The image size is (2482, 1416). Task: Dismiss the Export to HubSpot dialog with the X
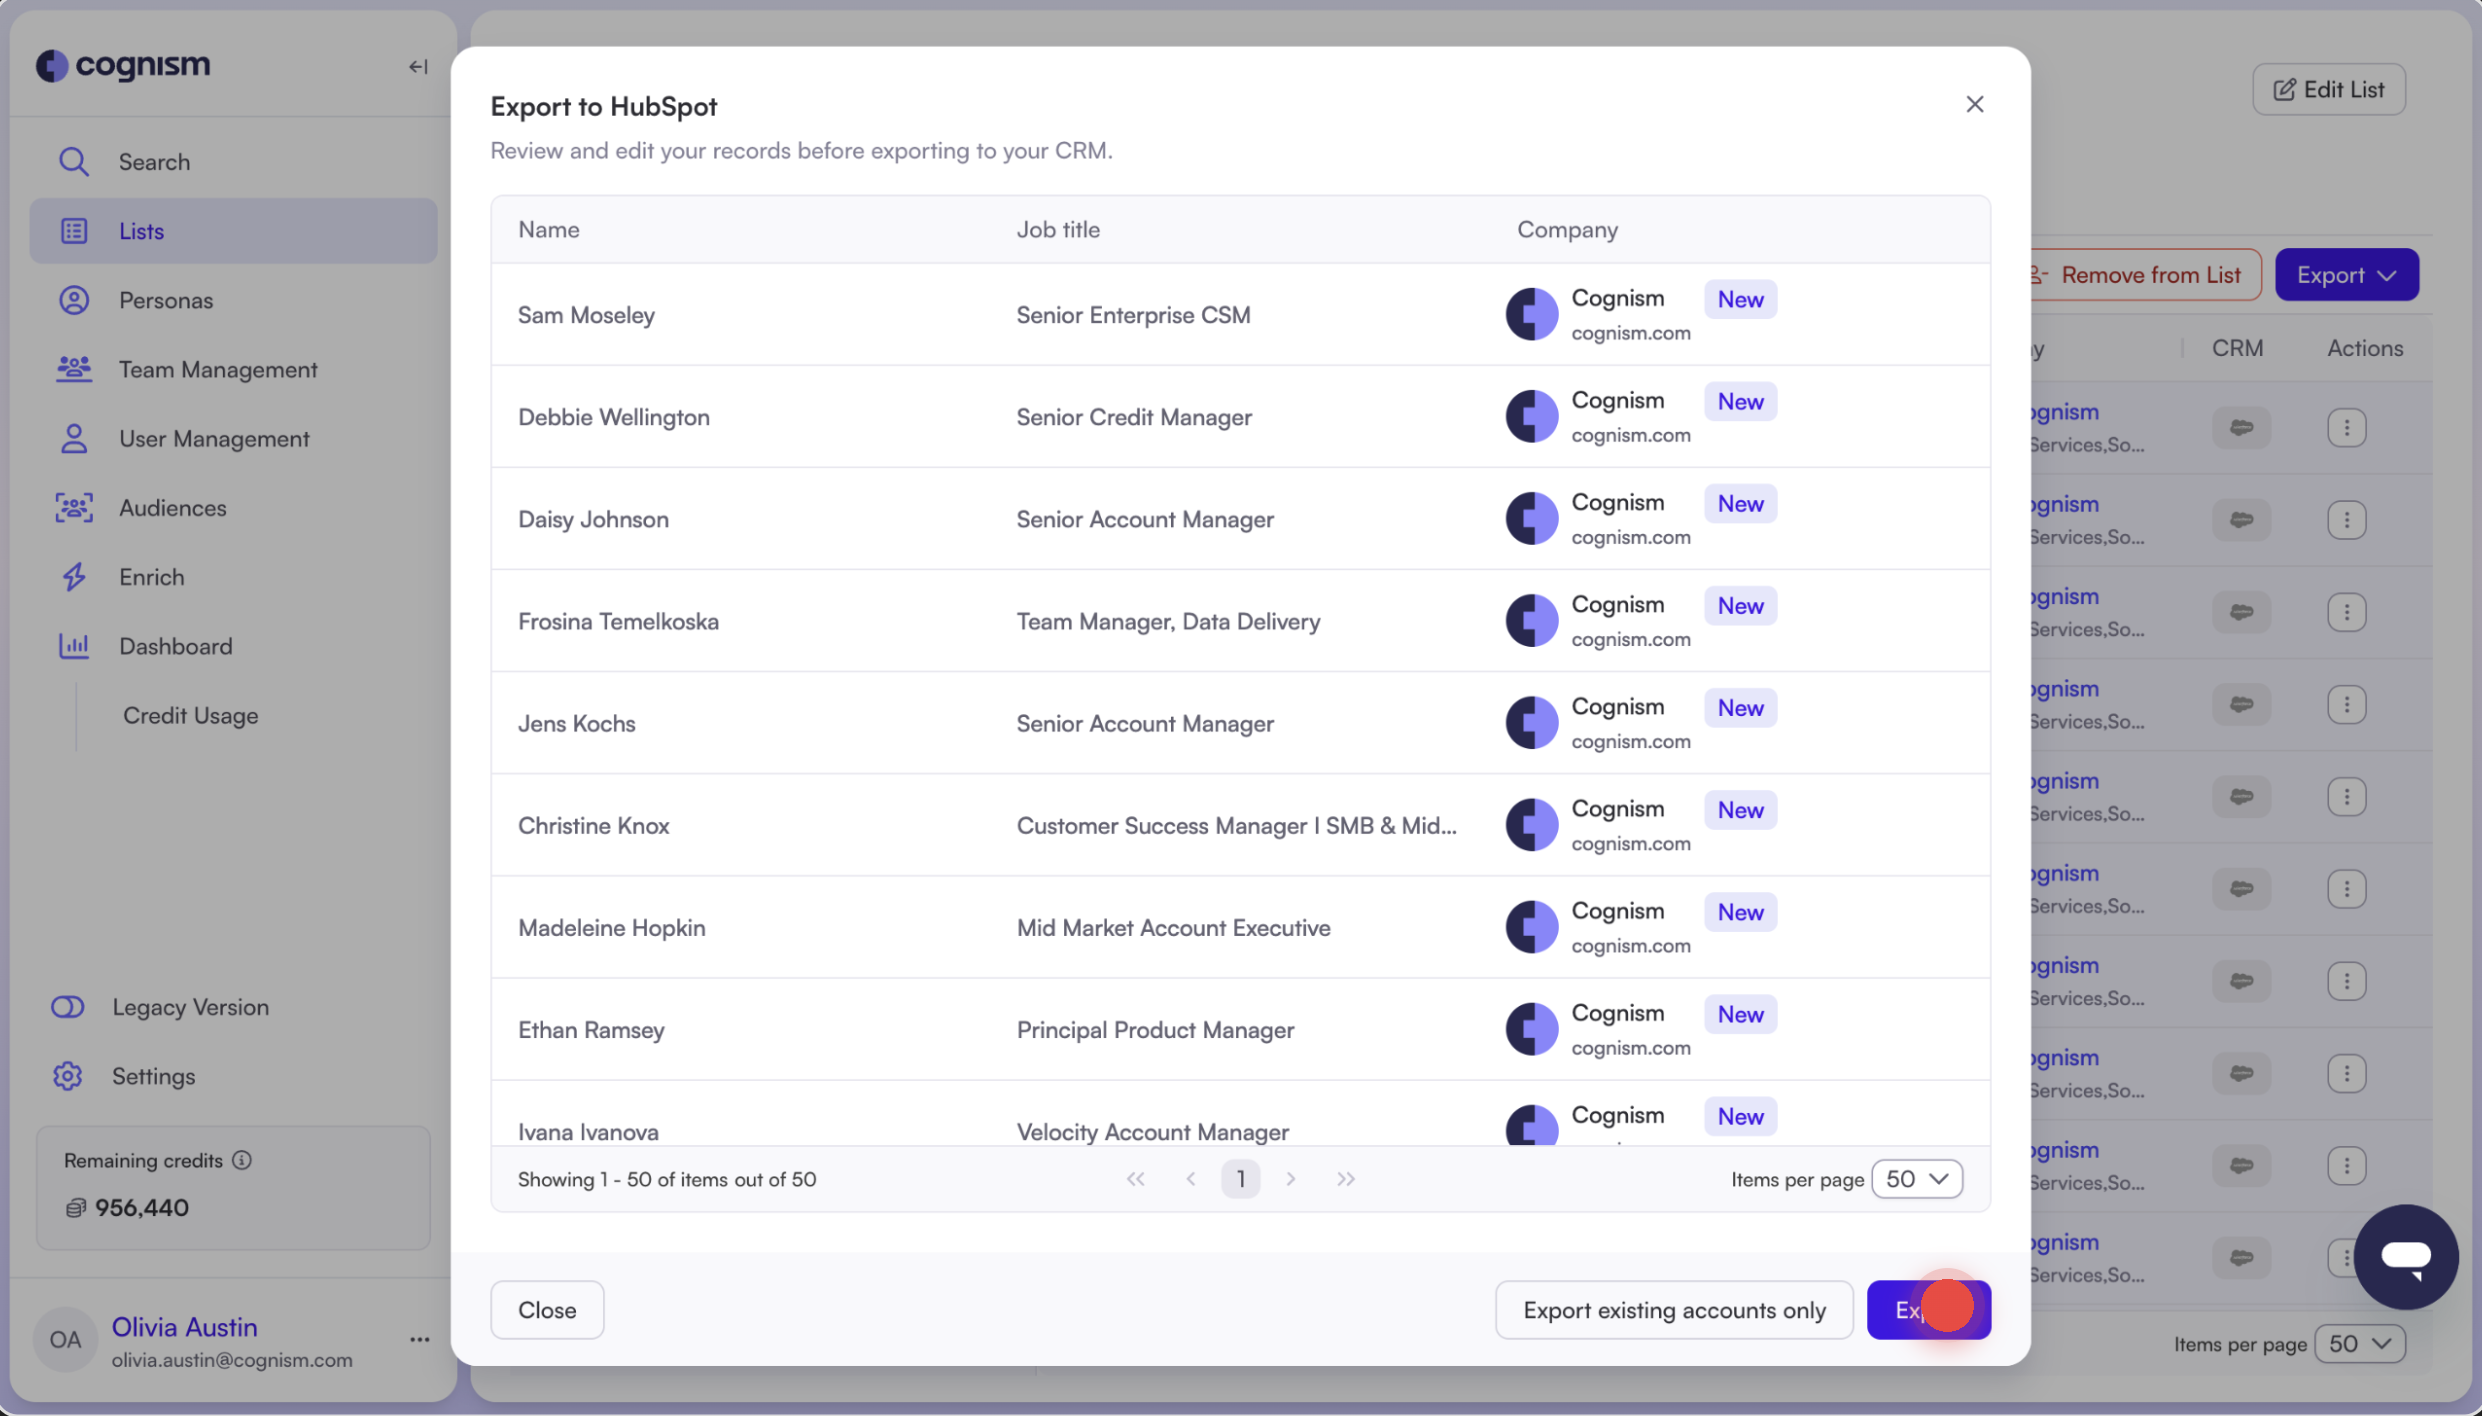tap(1974, 104)
